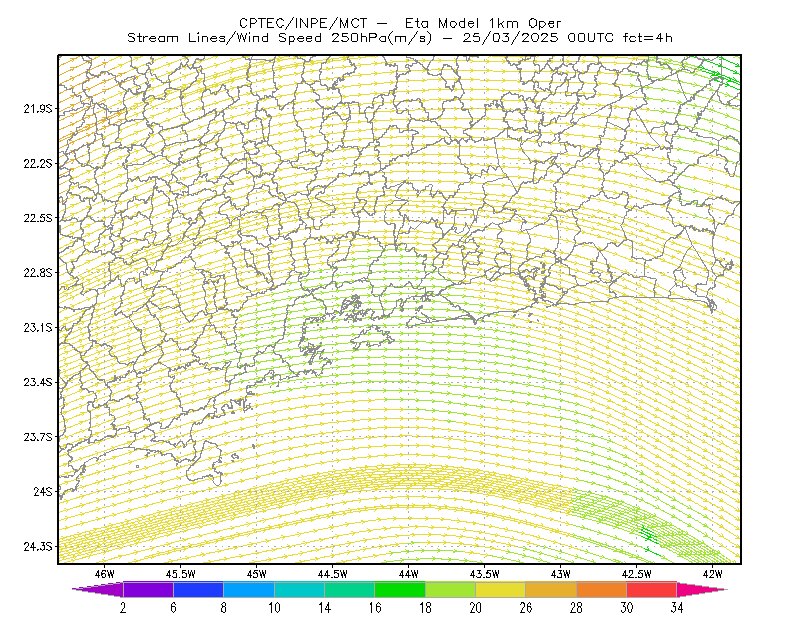Click legend value 20
Viewport: 800px width, 618px height.
(x=476, y=608)
